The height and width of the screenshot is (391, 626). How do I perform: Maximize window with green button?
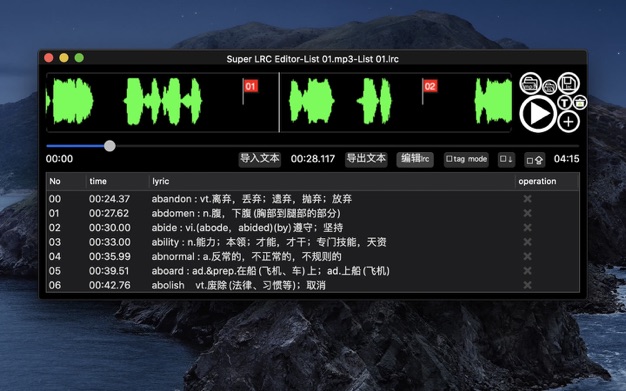click(79, 58)
